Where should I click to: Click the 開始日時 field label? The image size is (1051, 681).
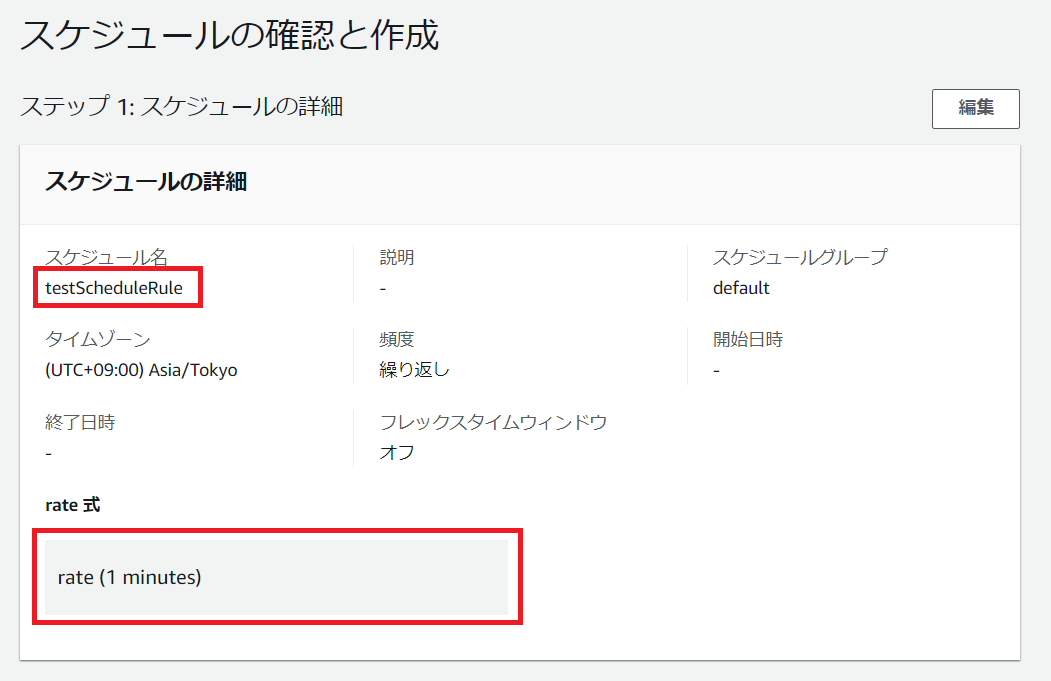[748, 340]
